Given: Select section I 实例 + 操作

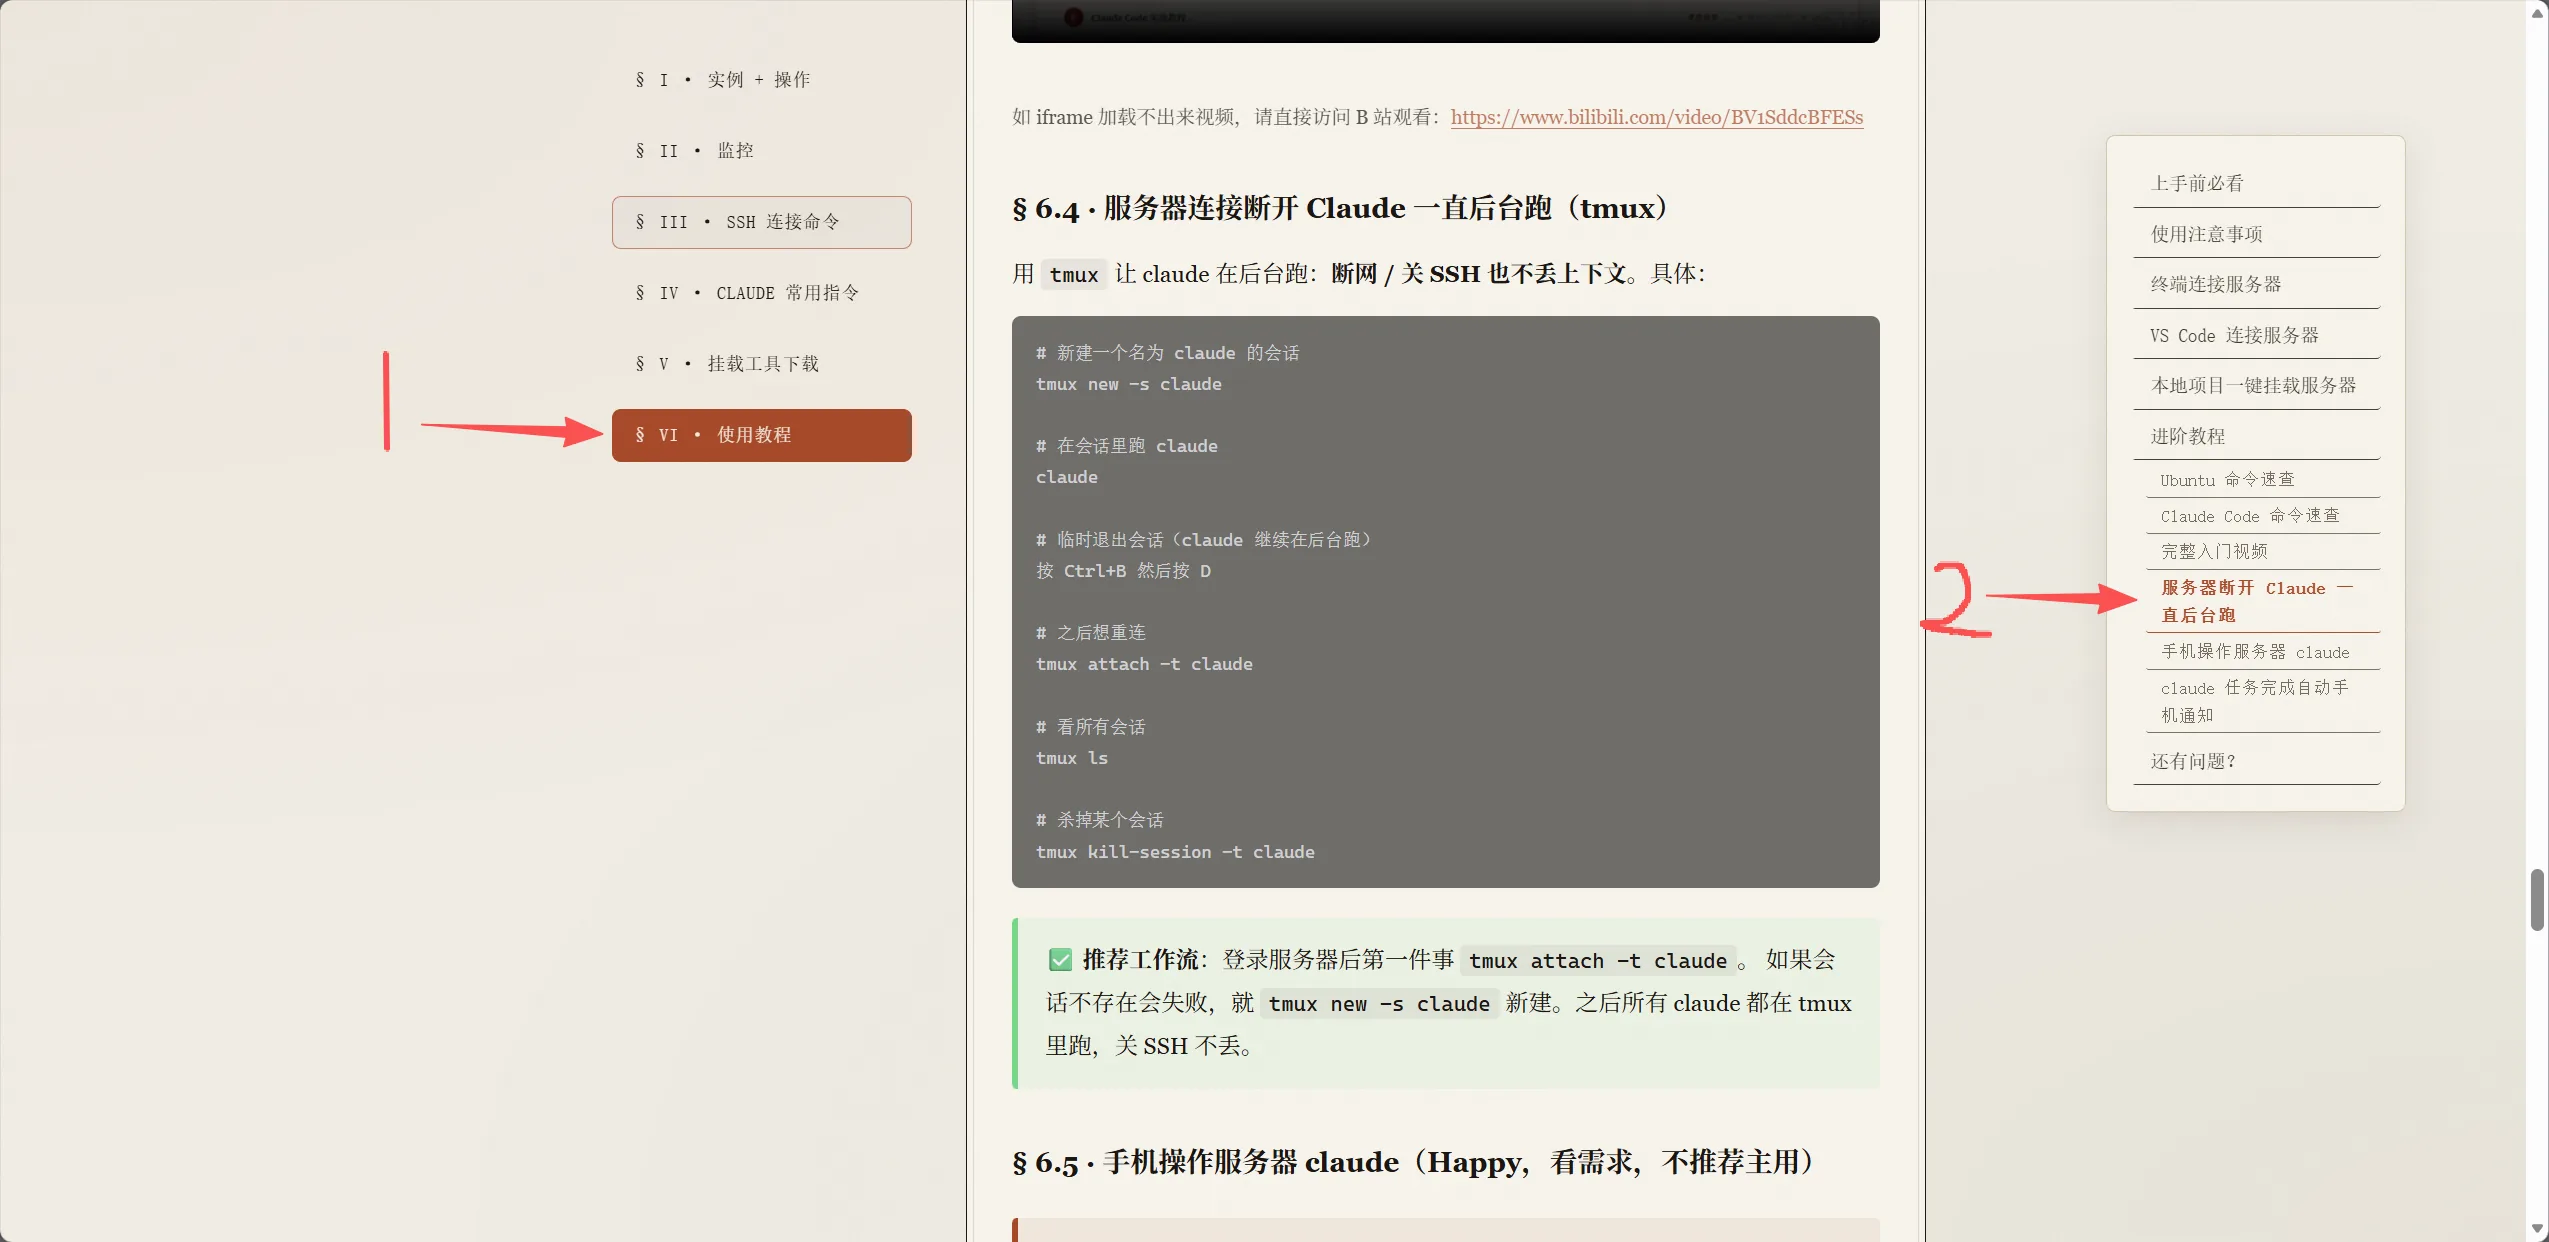Looking at the screenshot, I should tap(761, 80).
